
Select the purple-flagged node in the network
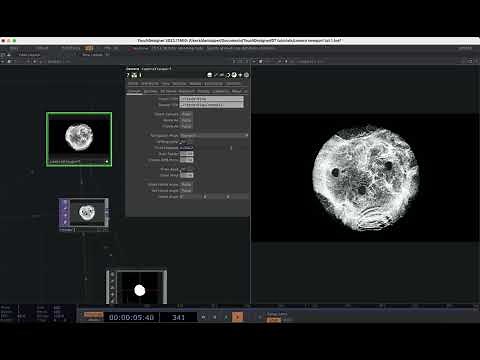pos(84,214)
